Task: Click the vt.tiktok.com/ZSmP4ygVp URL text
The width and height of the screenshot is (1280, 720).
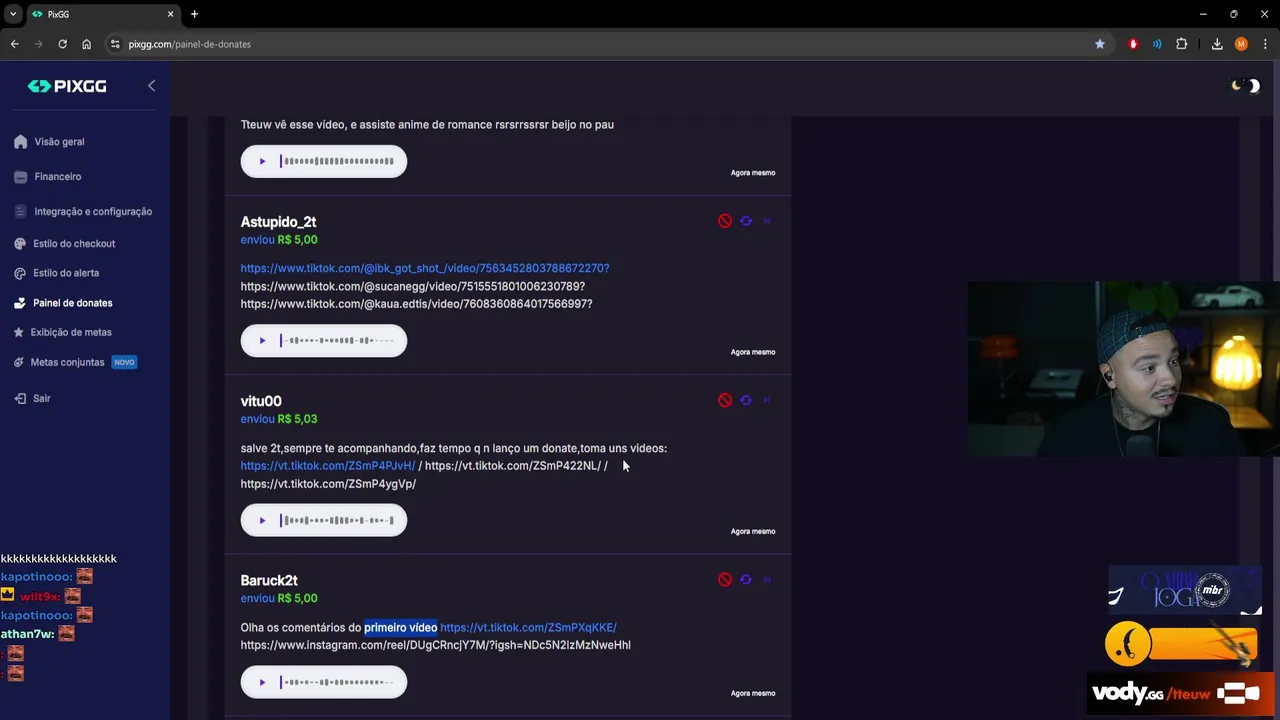Action: 328,484
